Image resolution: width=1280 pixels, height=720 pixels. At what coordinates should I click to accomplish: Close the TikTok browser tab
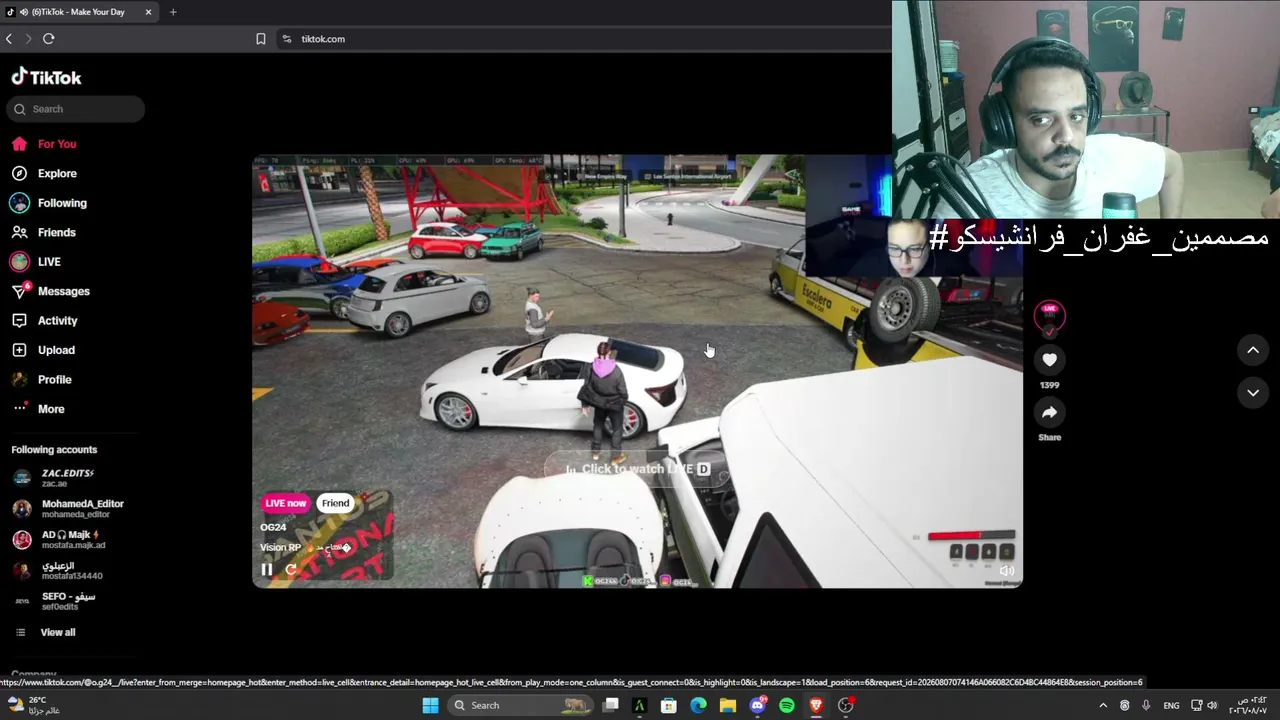(148, 12)
